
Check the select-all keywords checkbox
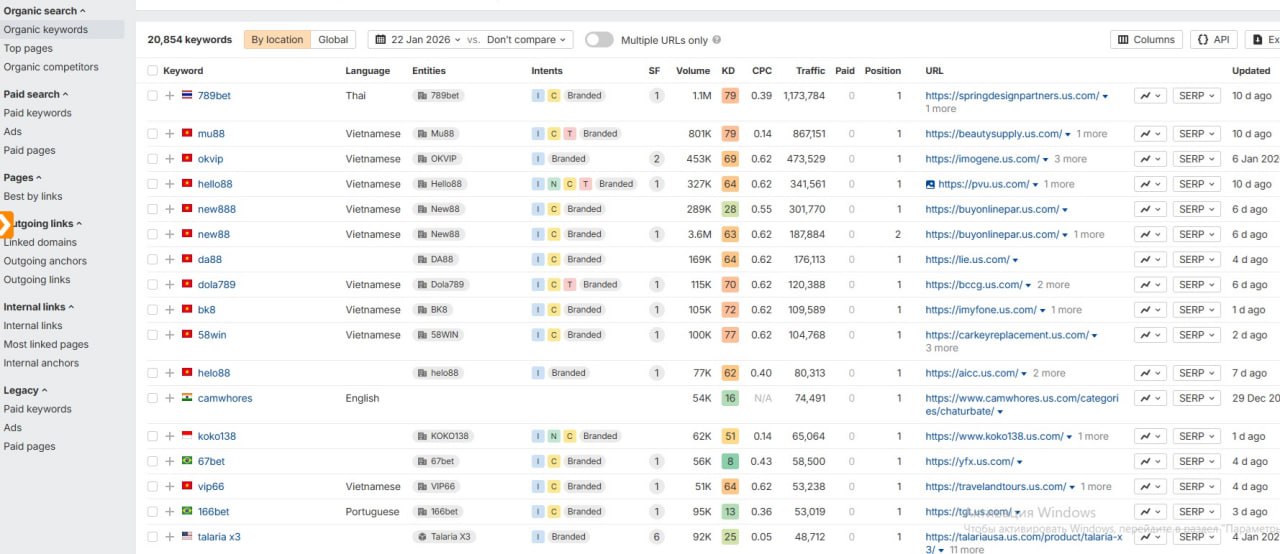[x=152, y=71]
